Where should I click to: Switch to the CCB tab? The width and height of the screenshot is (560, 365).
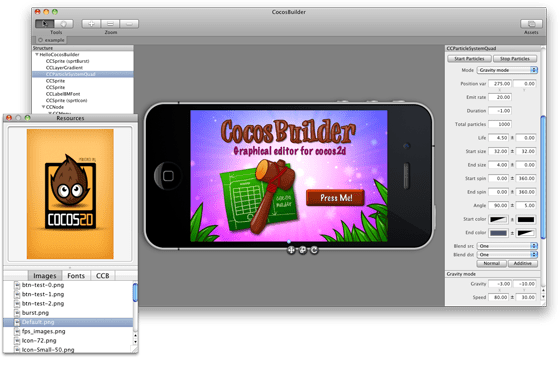(102, 276)
